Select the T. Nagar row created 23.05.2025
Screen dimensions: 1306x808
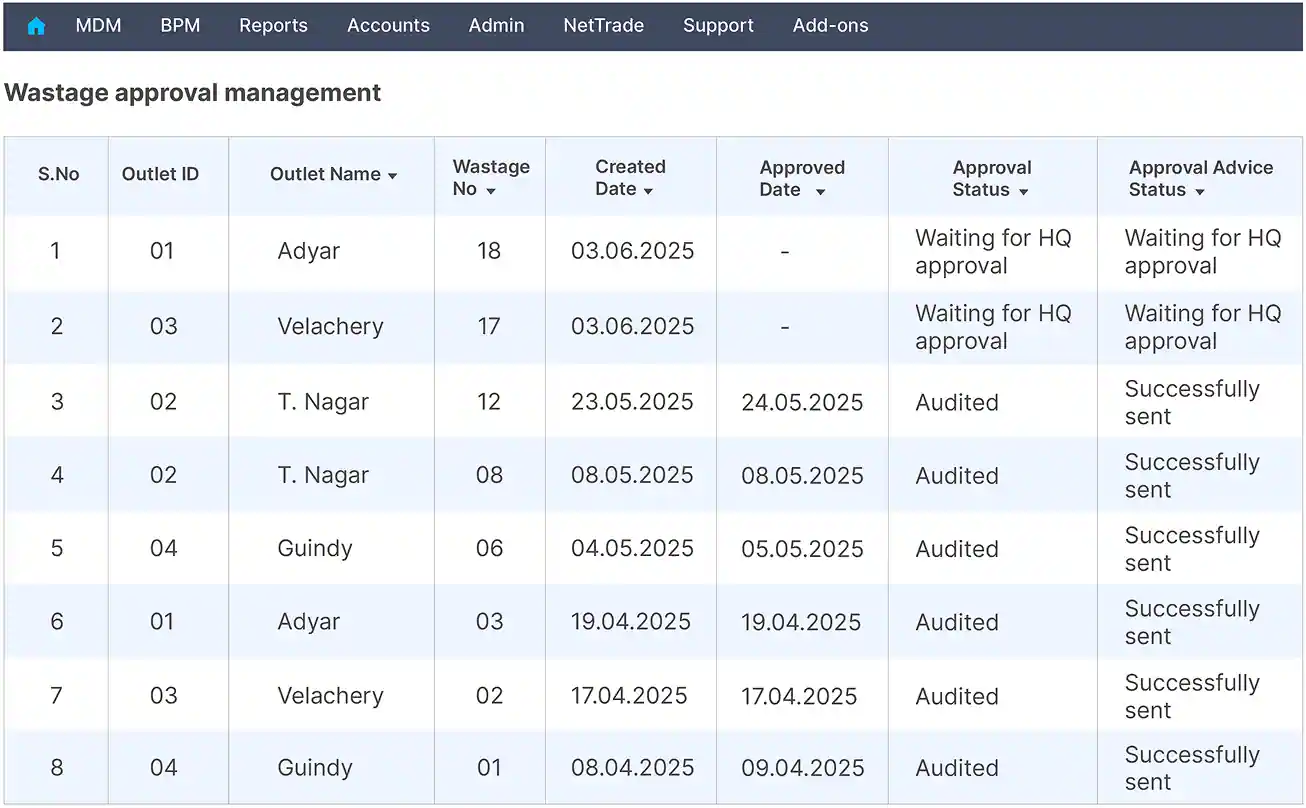point(323,402)
